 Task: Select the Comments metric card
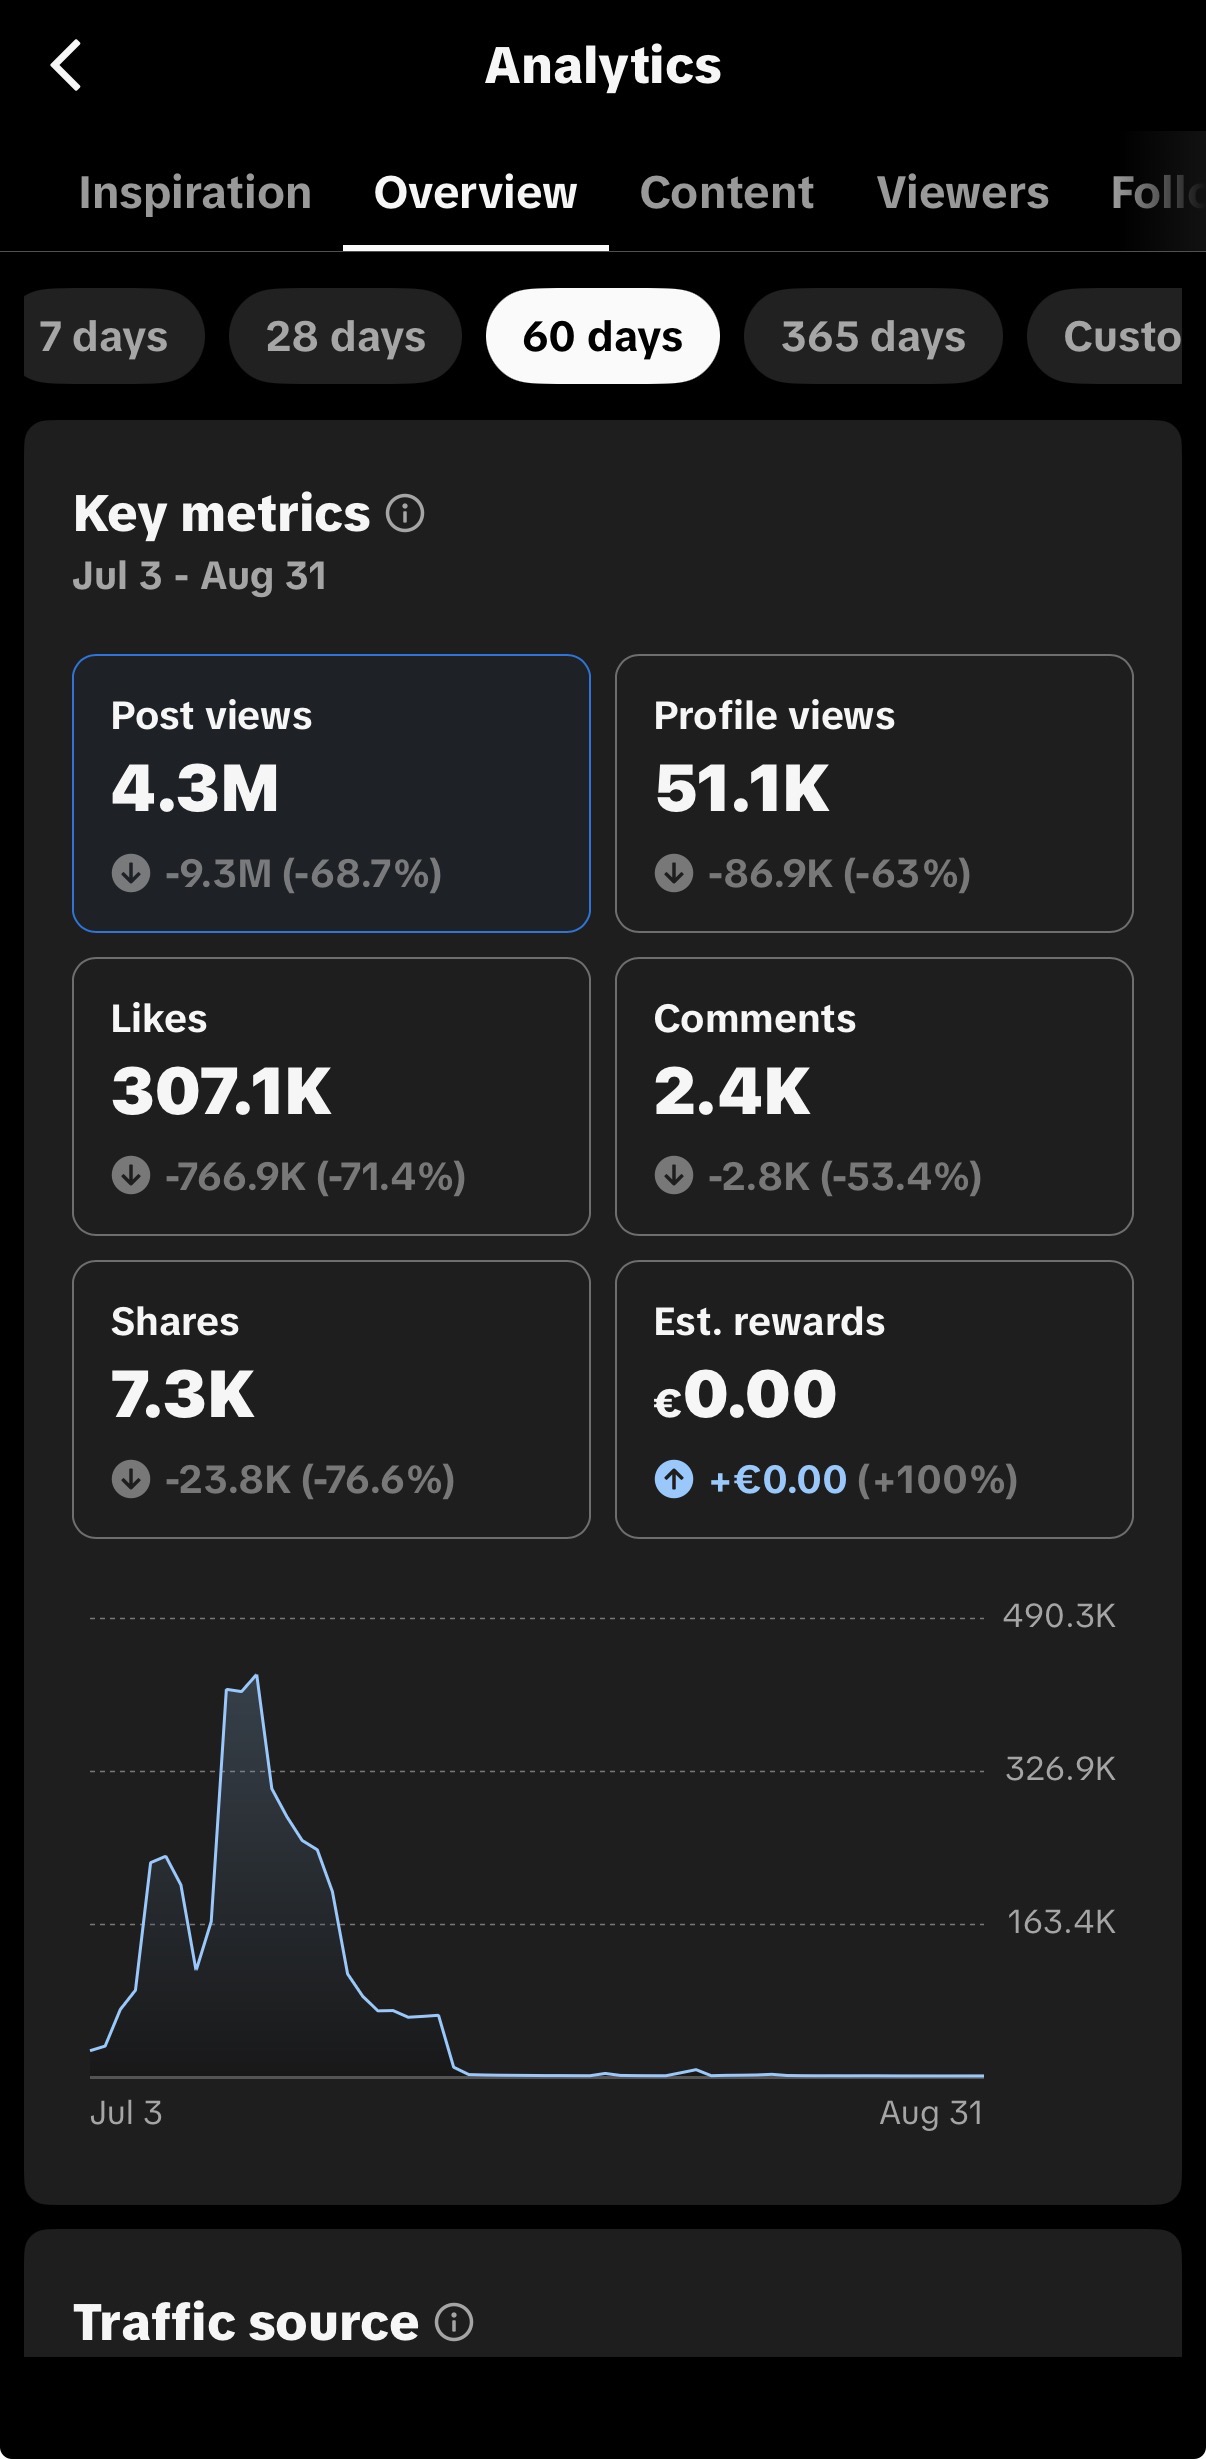(x=874, y=1097)
